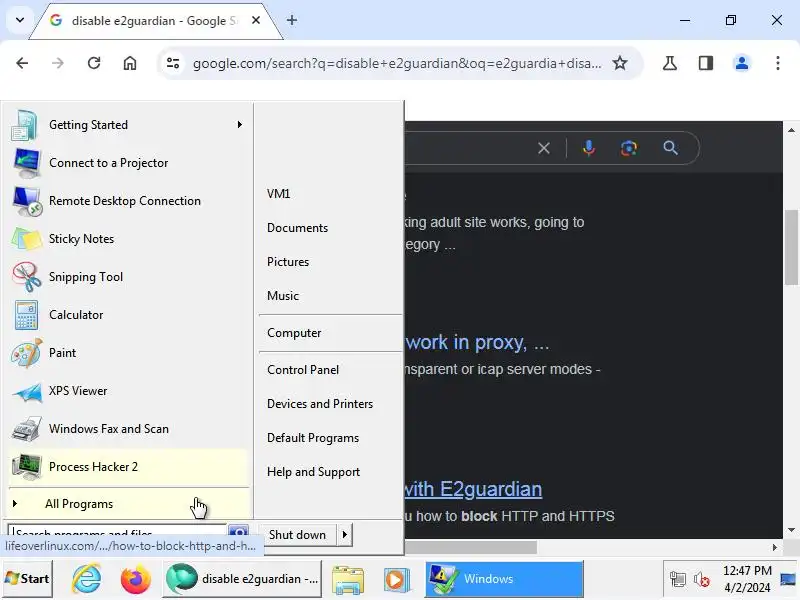Expand the Getting Started submenu arrow

[x=239, y=125]
